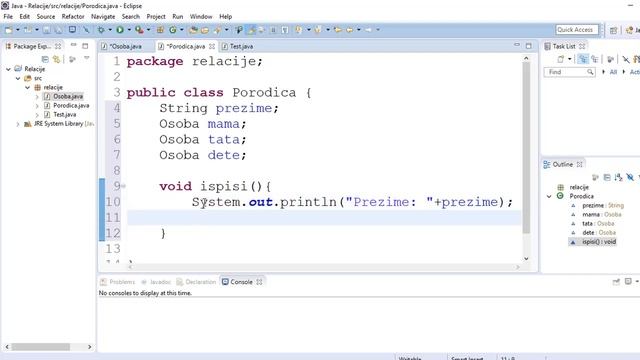640x360 pixels.
Task: Minimize the editor area
Action: (x=517, y=45)
